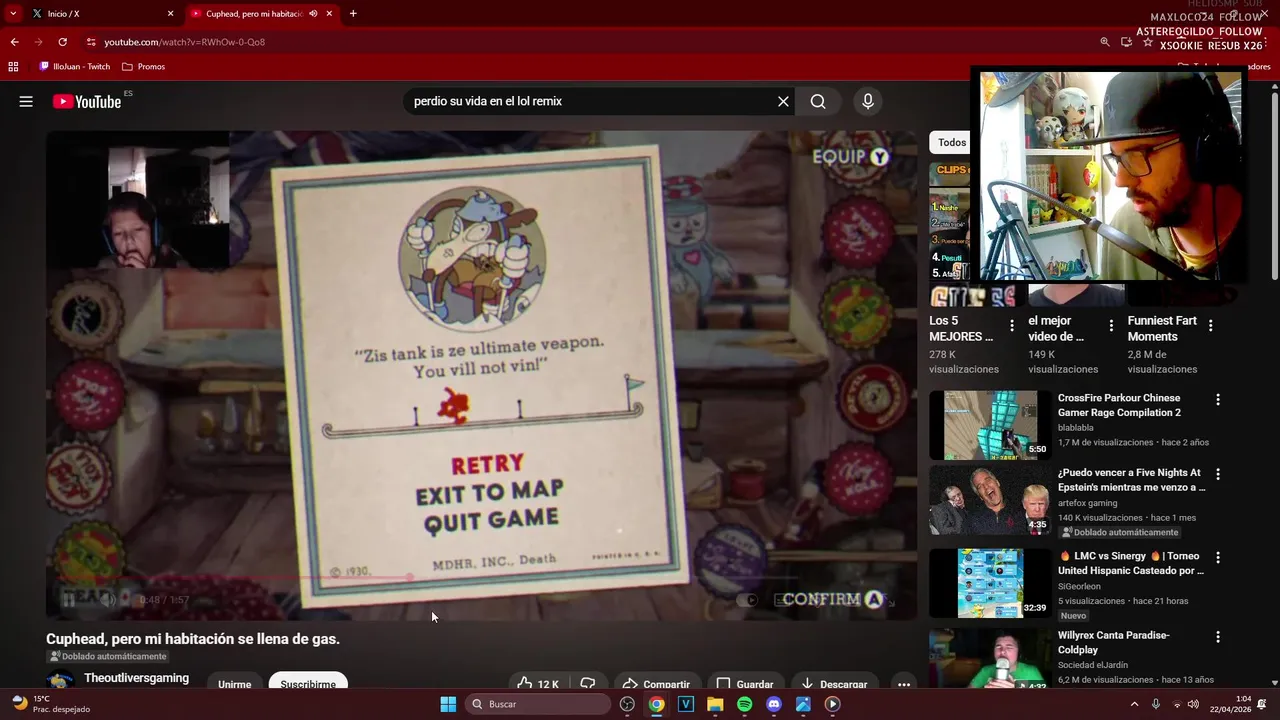Pause the video with play/pause control

pos(69,599)
